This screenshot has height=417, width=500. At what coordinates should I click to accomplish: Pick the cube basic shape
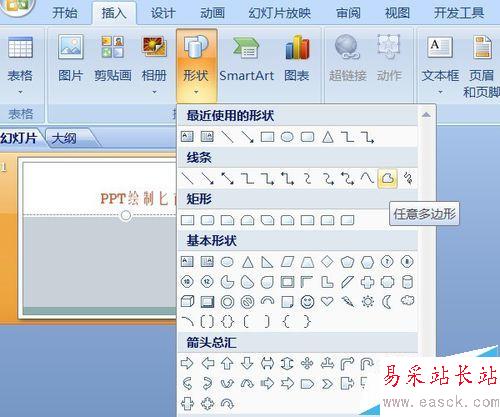[x=187, y=302]
